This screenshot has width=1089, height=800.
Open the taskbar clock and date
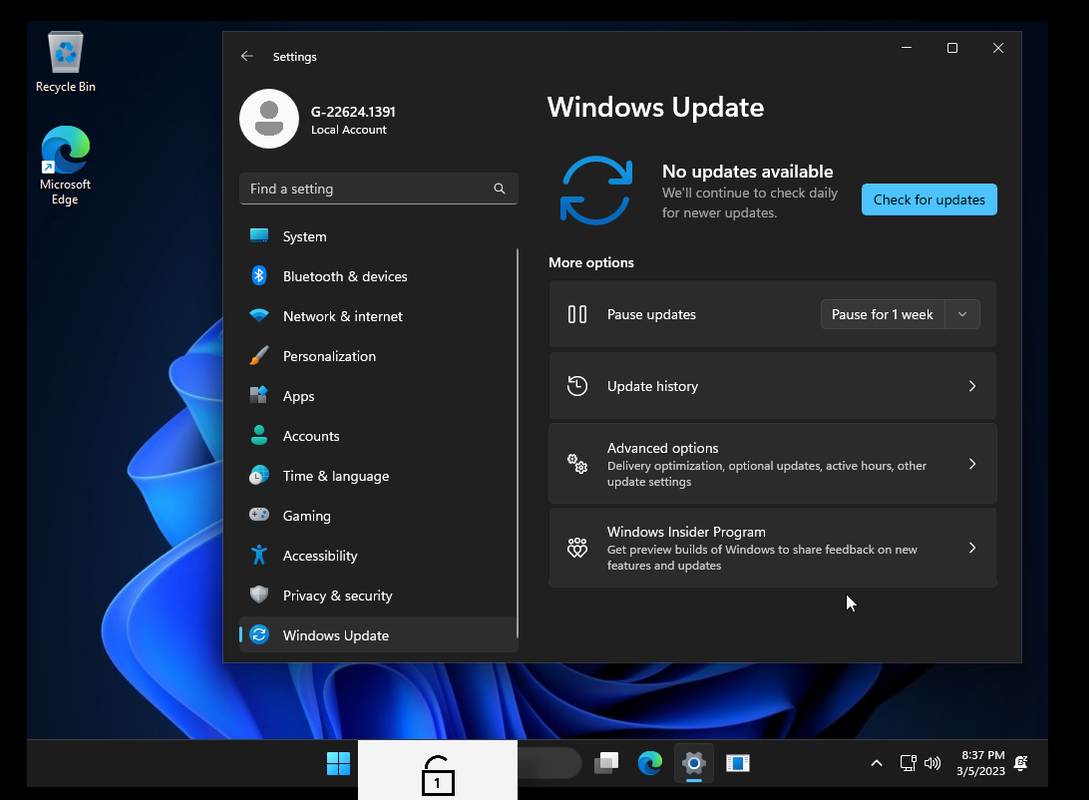(981, 763)
